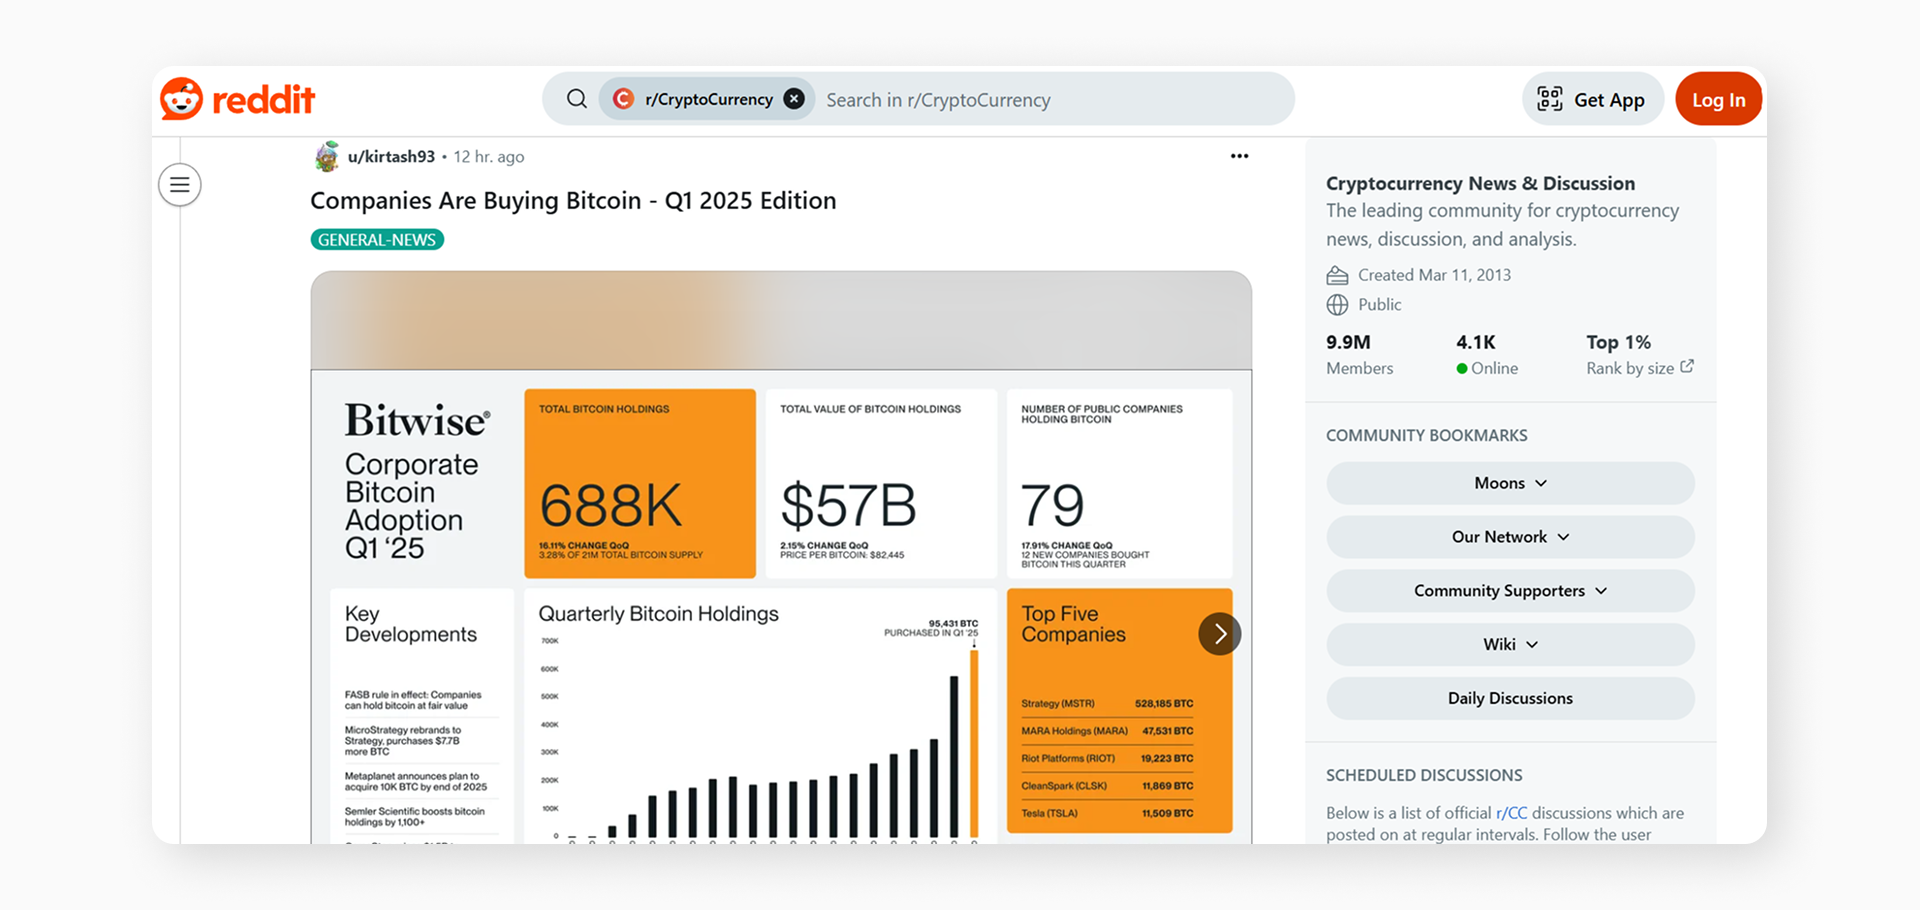Click the Created Mar 11, 2013 text
1920x910 pixels.
pos(1434,275)
